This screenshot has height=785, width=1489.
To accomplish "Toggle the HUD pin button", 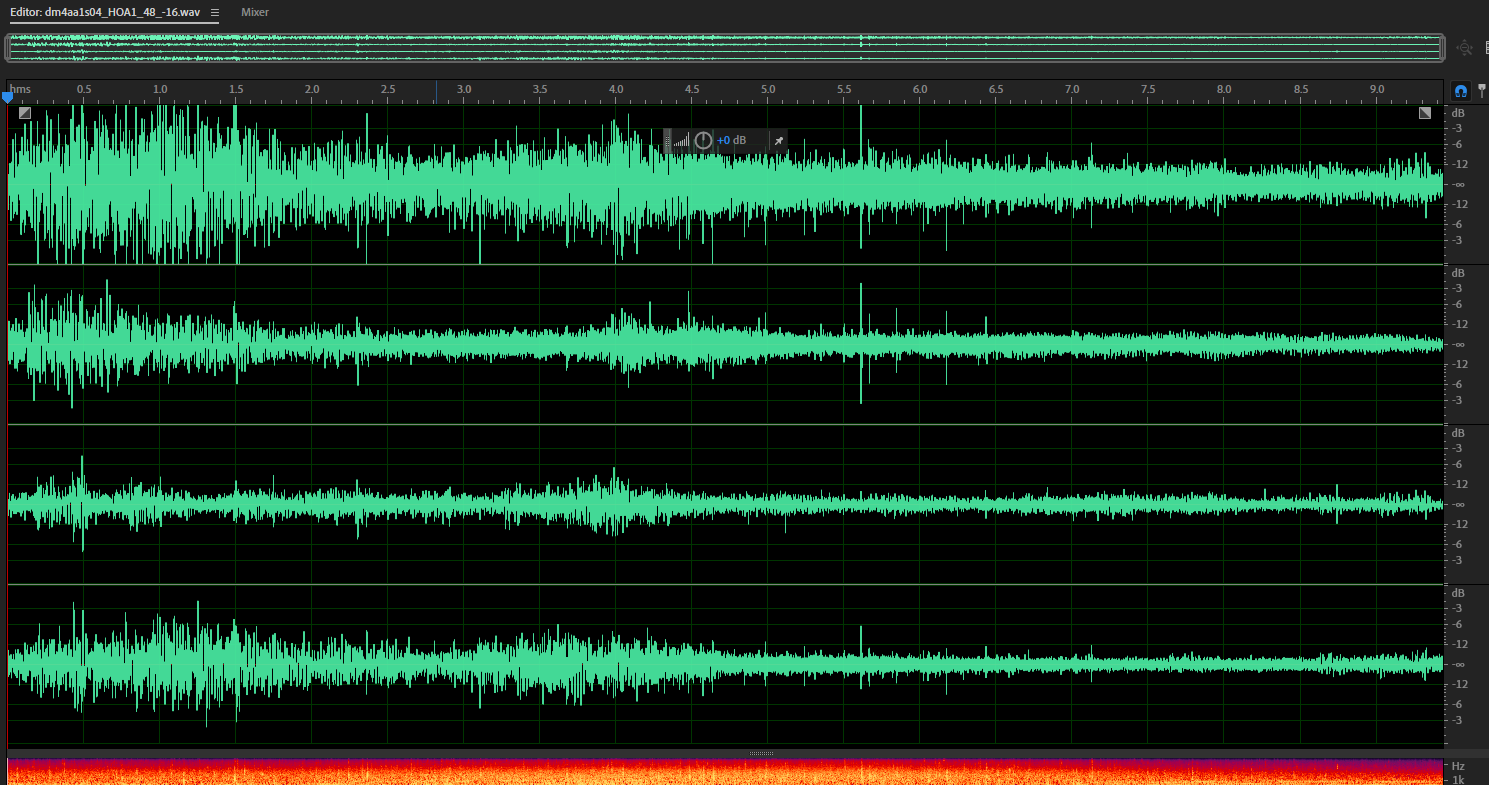I will pos(779,141).
